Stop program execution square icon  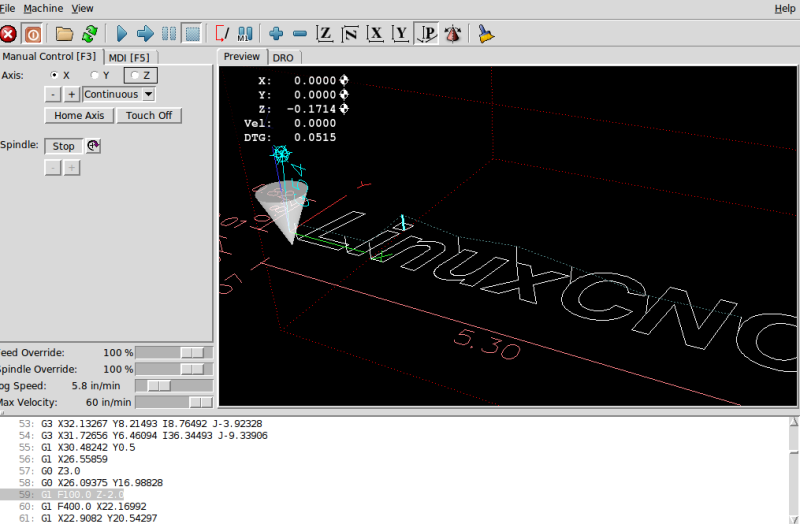[192, 34]
